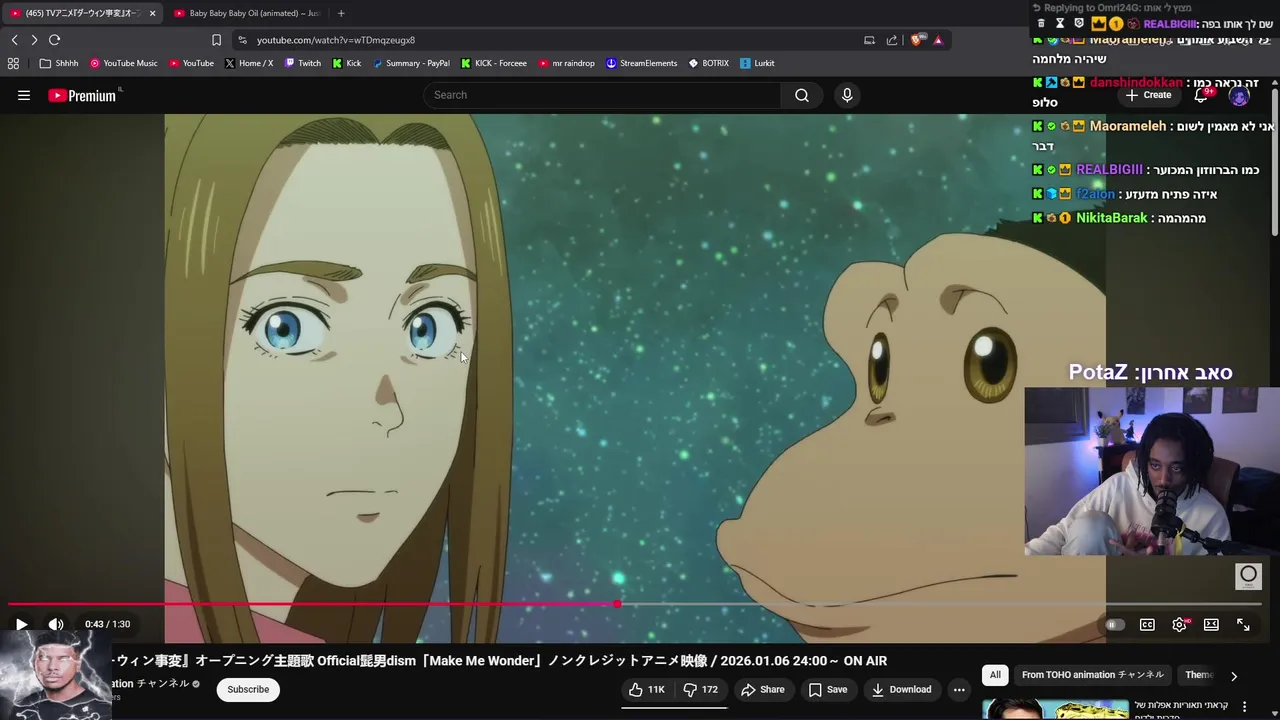Enter full screen mode
1280x720 pixels.
[x=1243, y=624]
